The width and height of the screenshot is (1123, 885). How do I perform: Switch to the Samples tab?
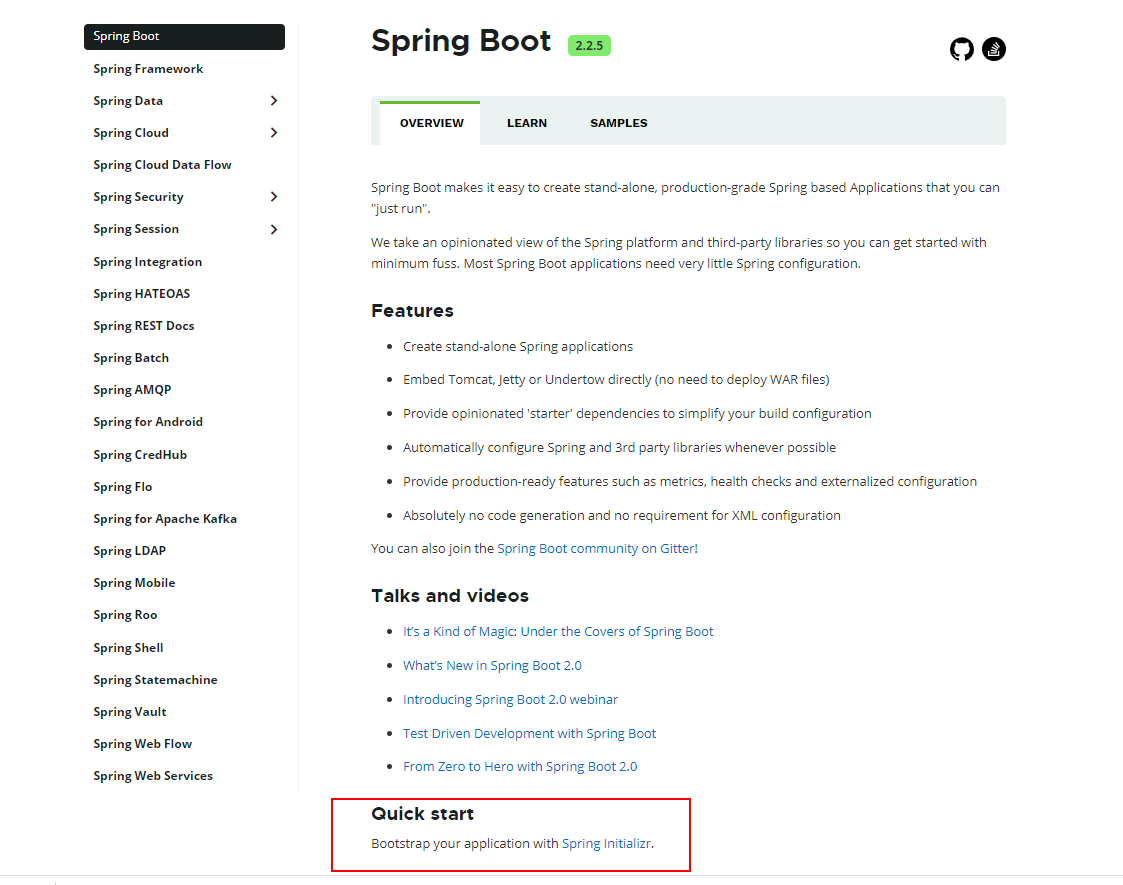click(619, 123)
